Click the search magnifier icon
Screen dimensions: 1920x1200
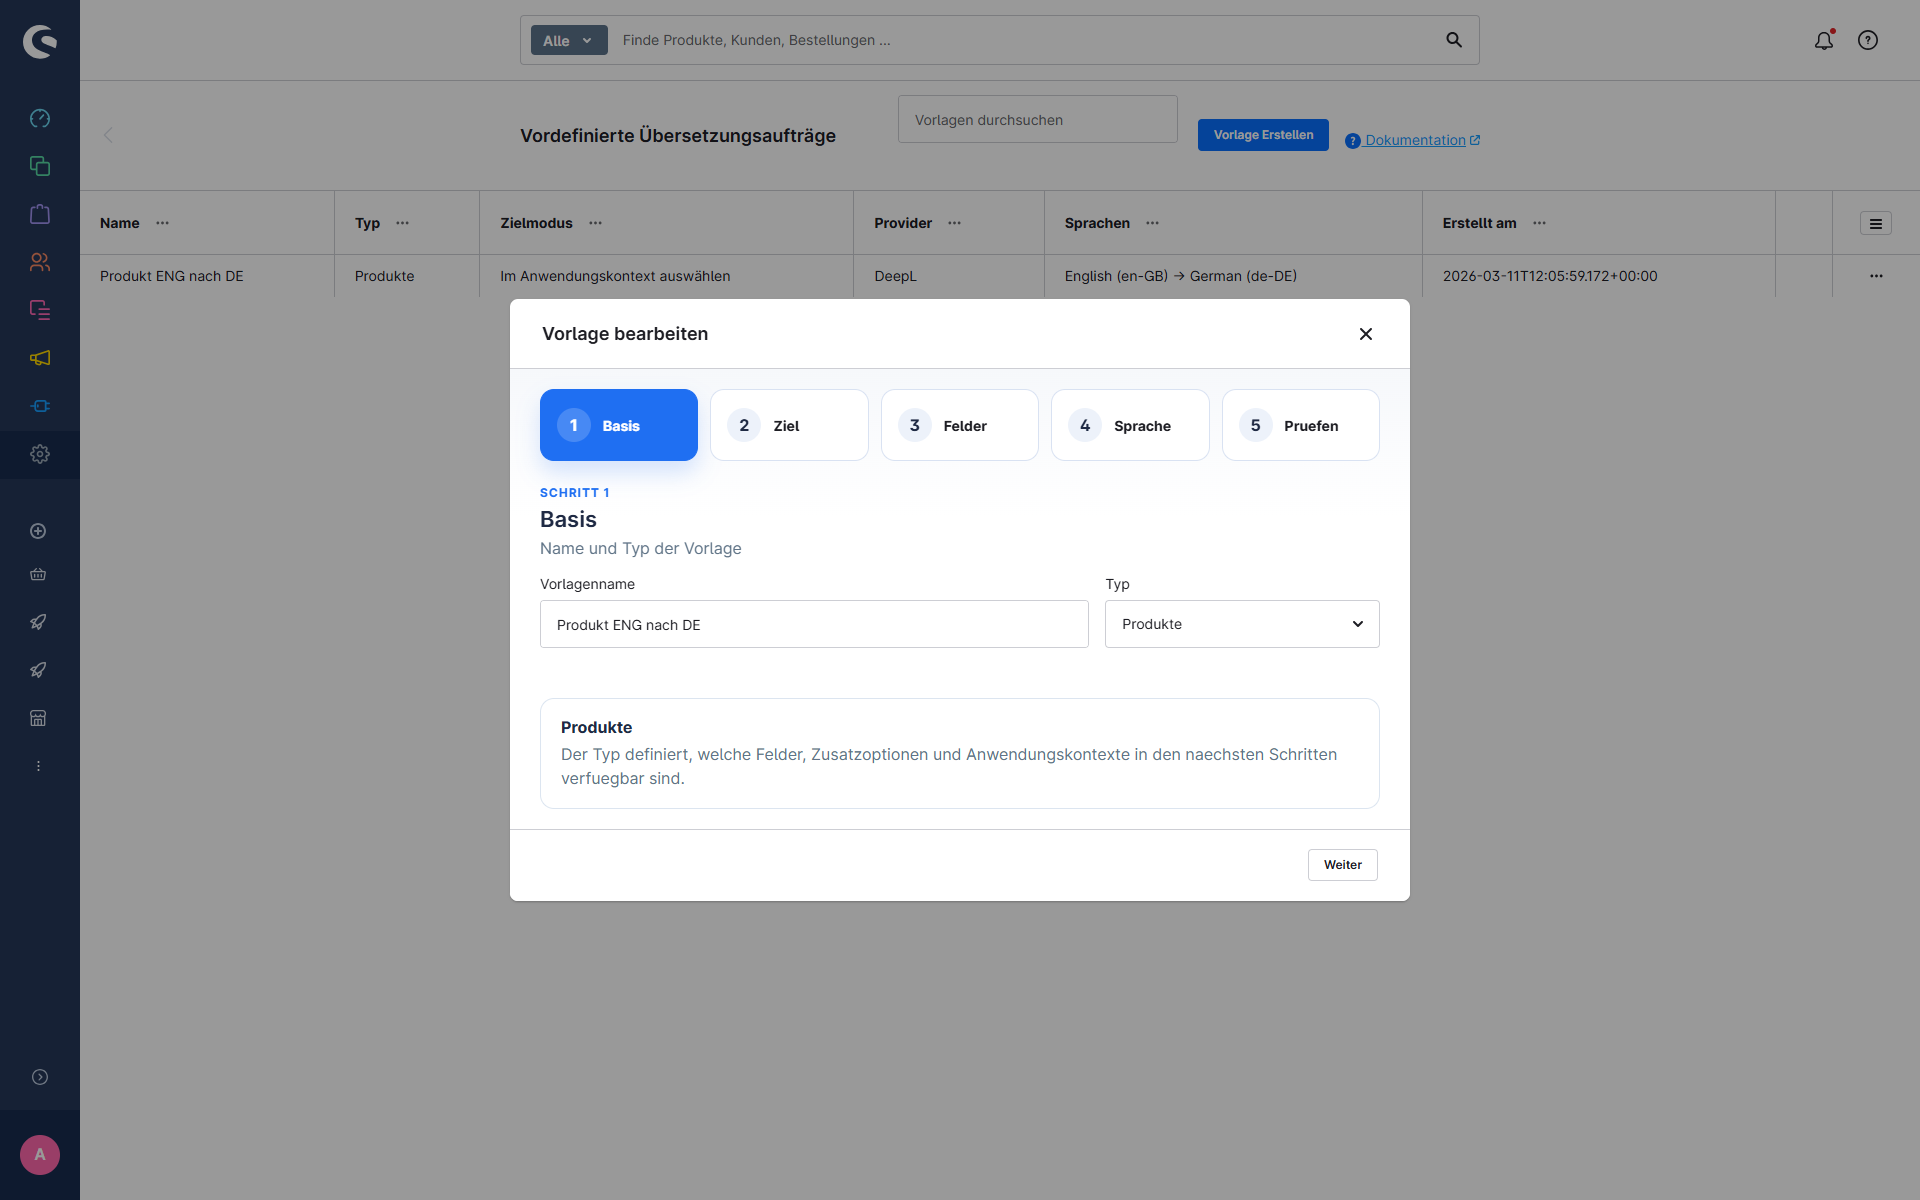1454,40
